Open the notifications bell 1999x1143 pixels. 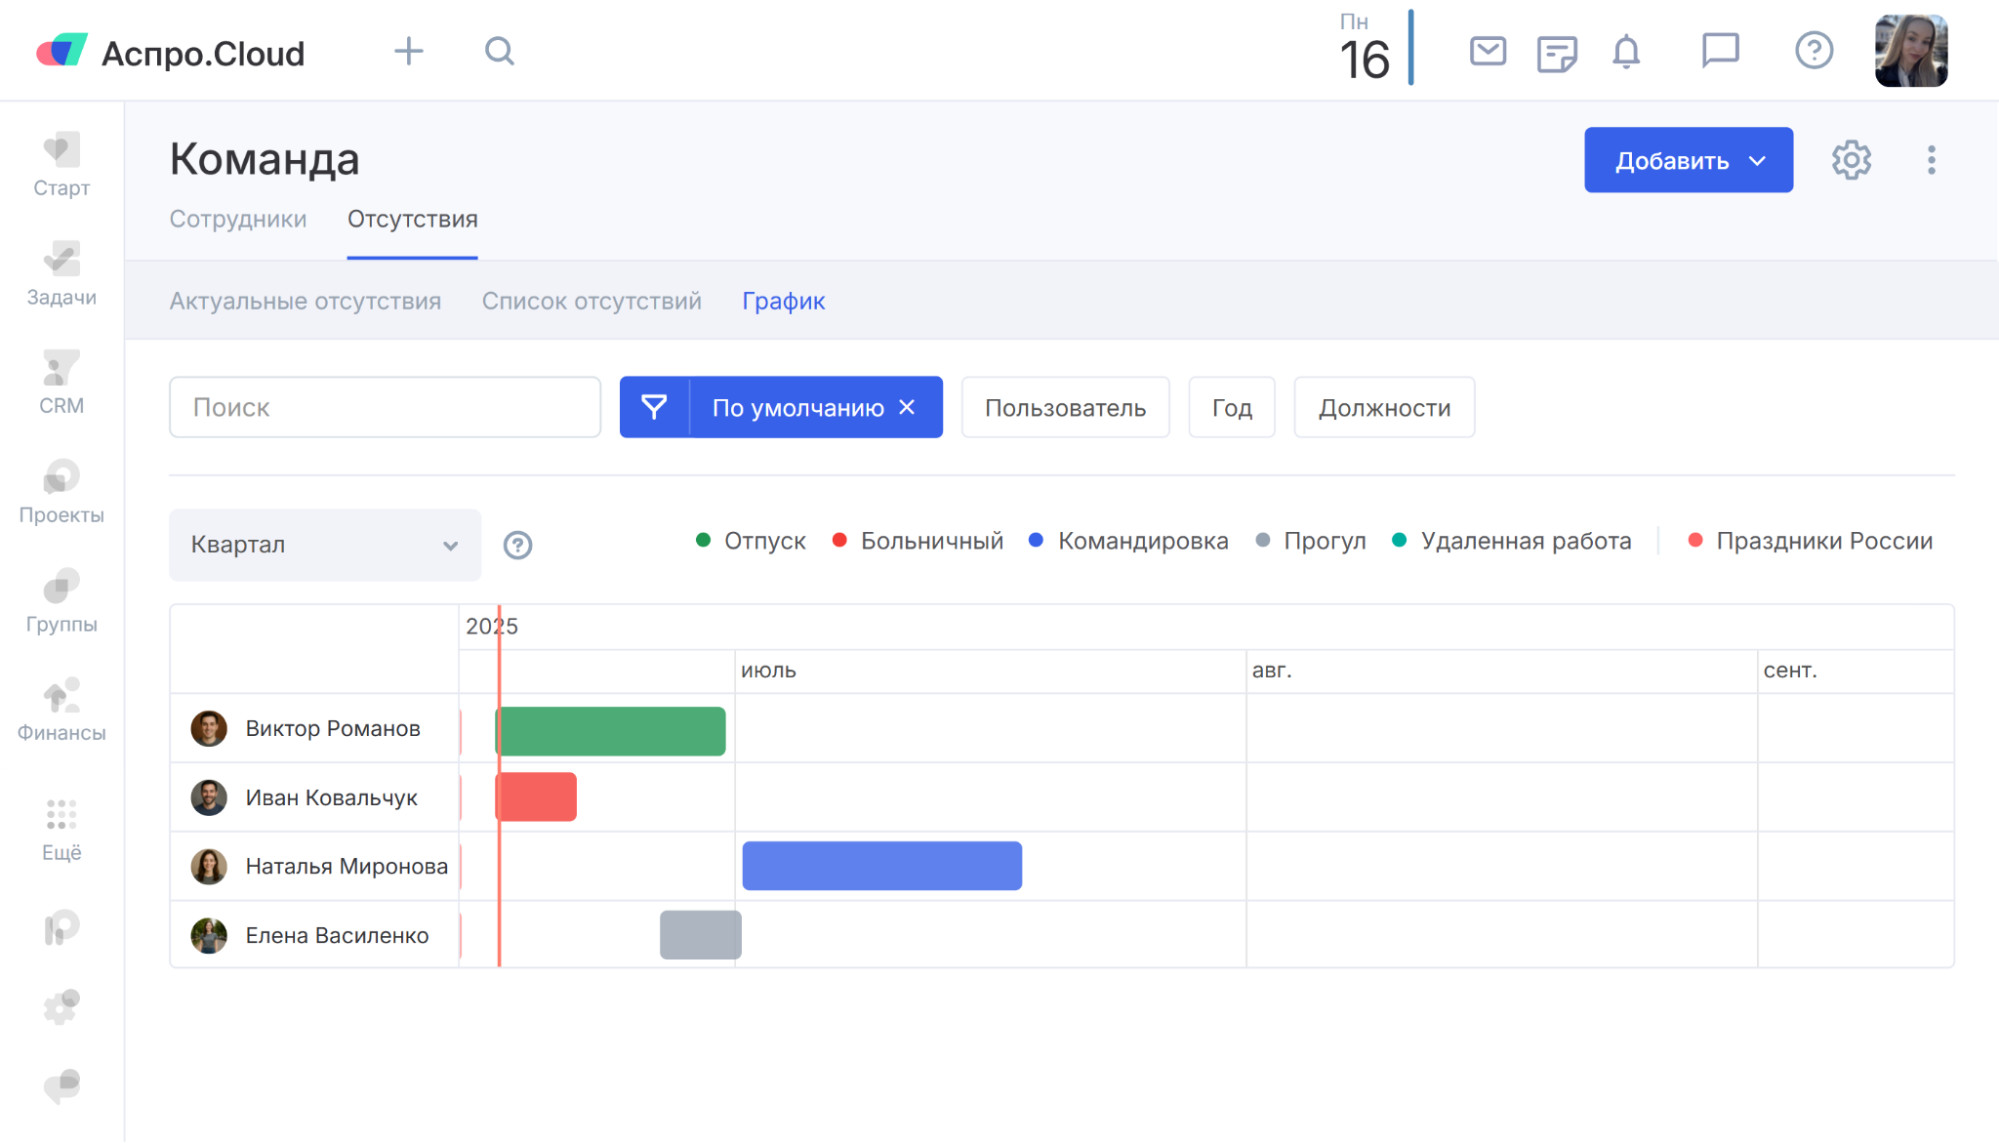click(1626, 51)
